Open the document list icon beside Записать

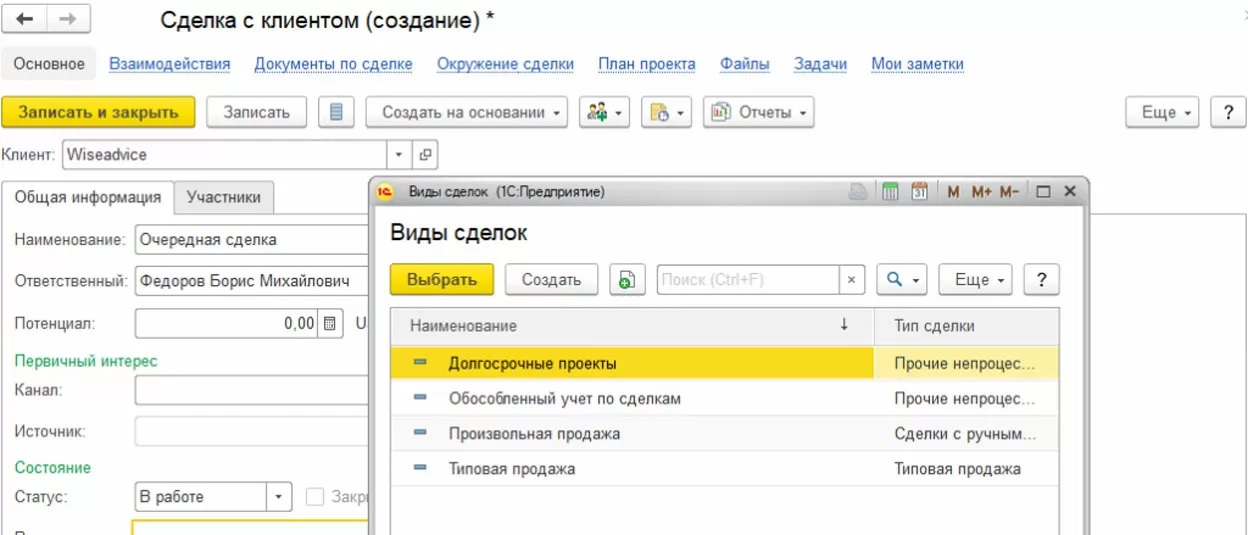click(336, 112)
